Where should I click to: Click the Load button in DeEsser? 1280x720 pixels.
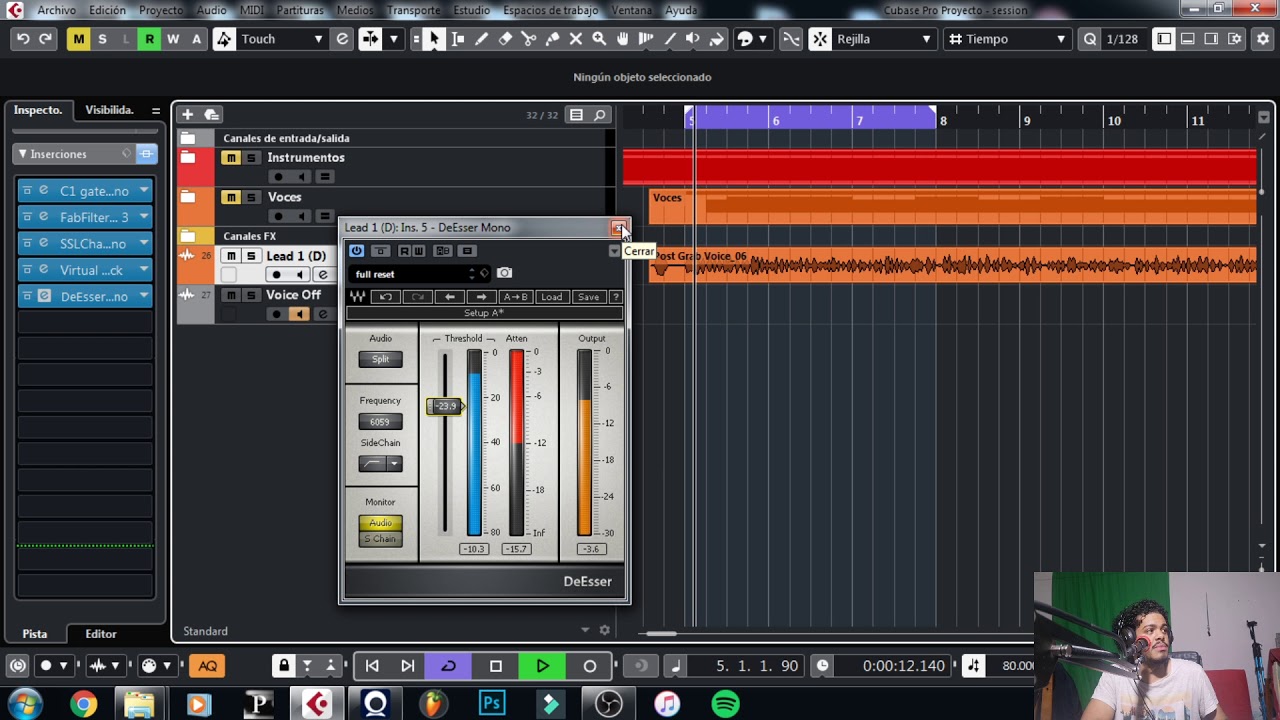tap(551, 297)
